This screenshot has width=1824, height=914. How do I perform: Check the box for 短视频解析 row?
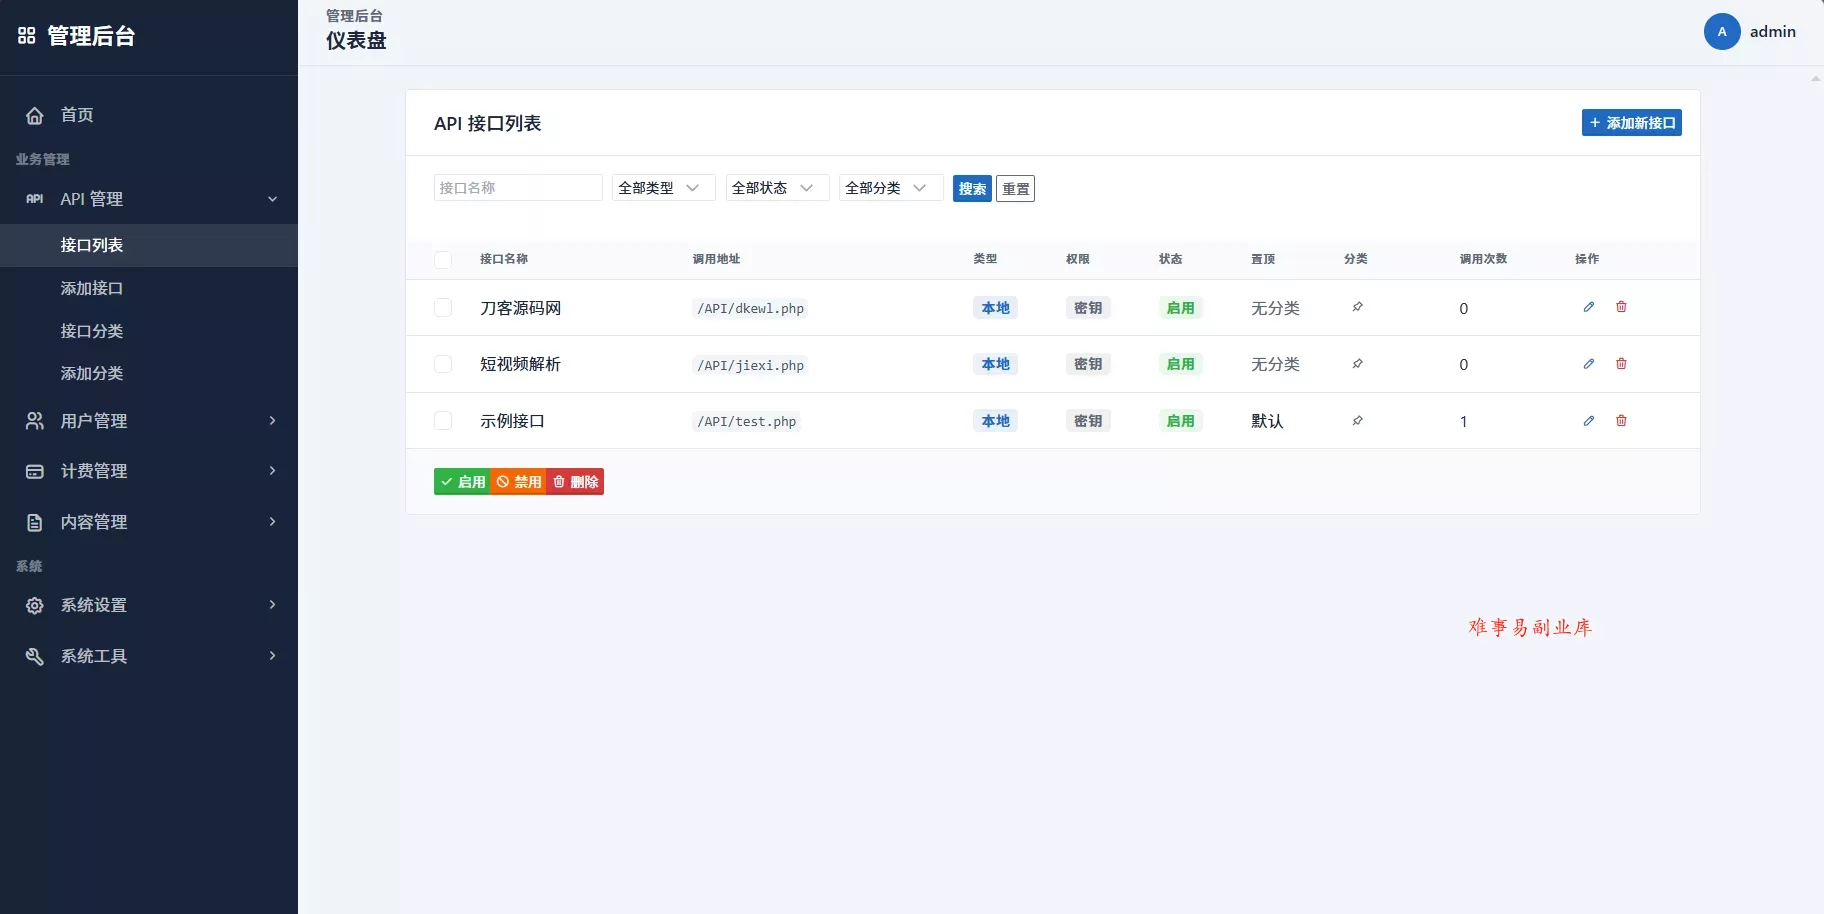(x=443, y=364)
